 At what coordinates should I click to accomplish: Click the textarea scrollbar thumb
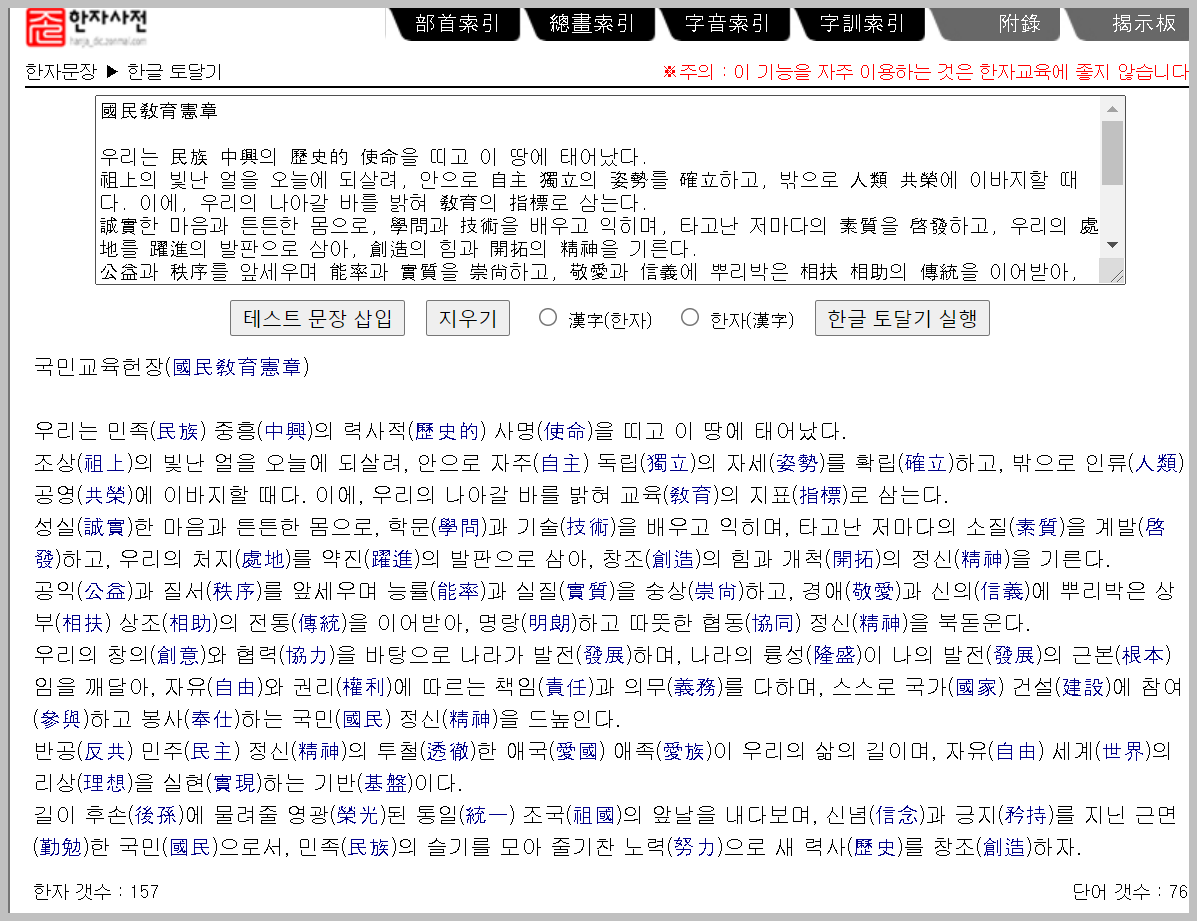point(1112,153)
